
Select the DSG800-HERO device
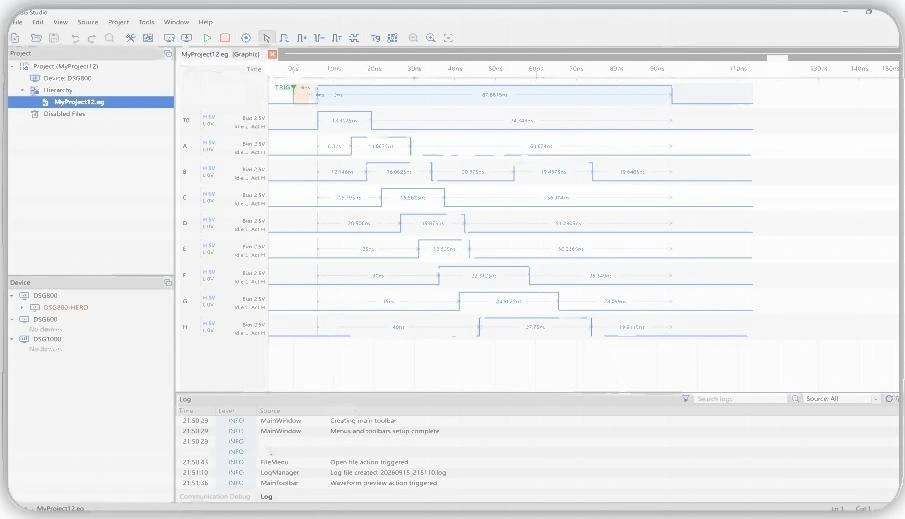66,308
